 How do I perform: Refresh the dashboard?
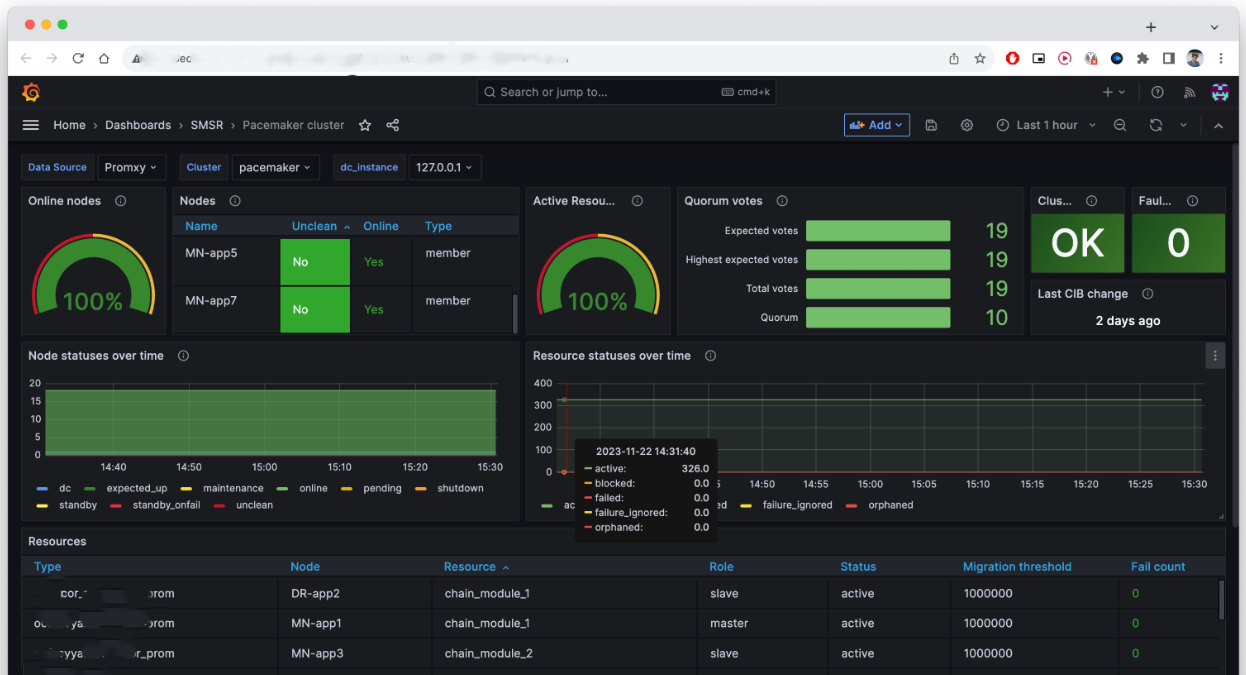[x=1156, y=125]
